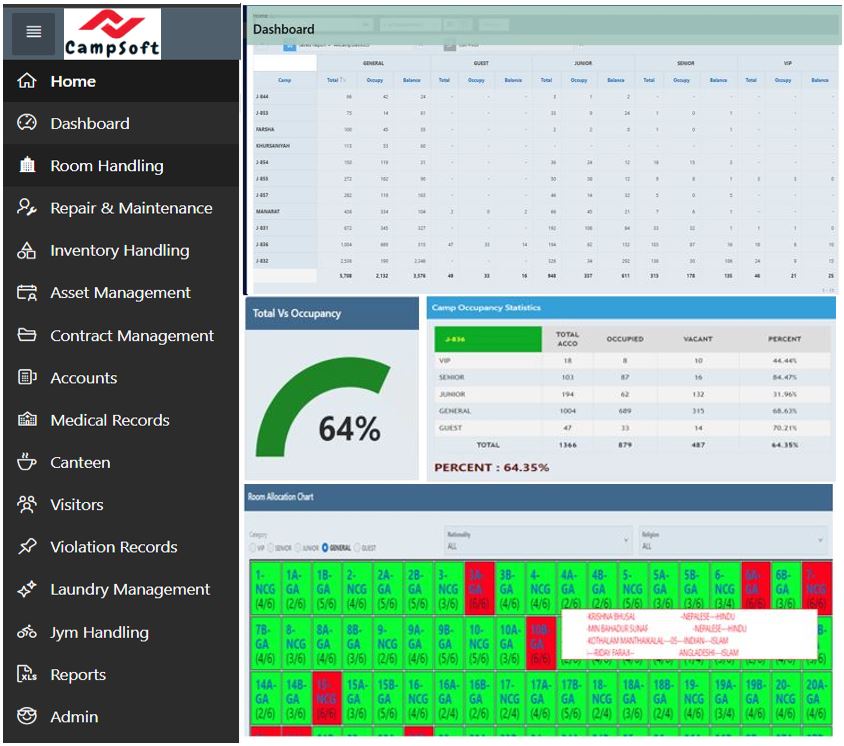Click the Canteen cup icon

[27, 462]
